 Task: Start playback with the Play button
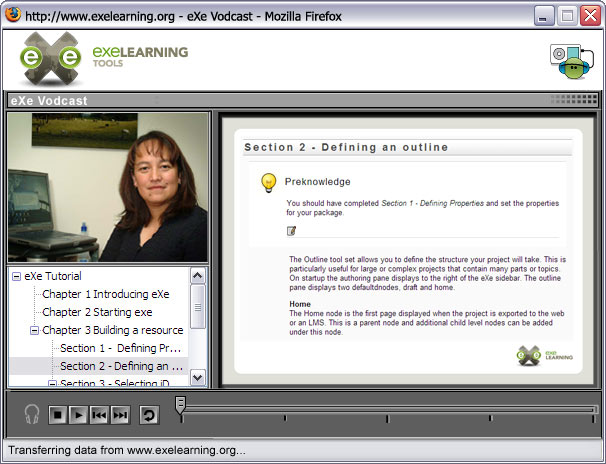point(78,415)
